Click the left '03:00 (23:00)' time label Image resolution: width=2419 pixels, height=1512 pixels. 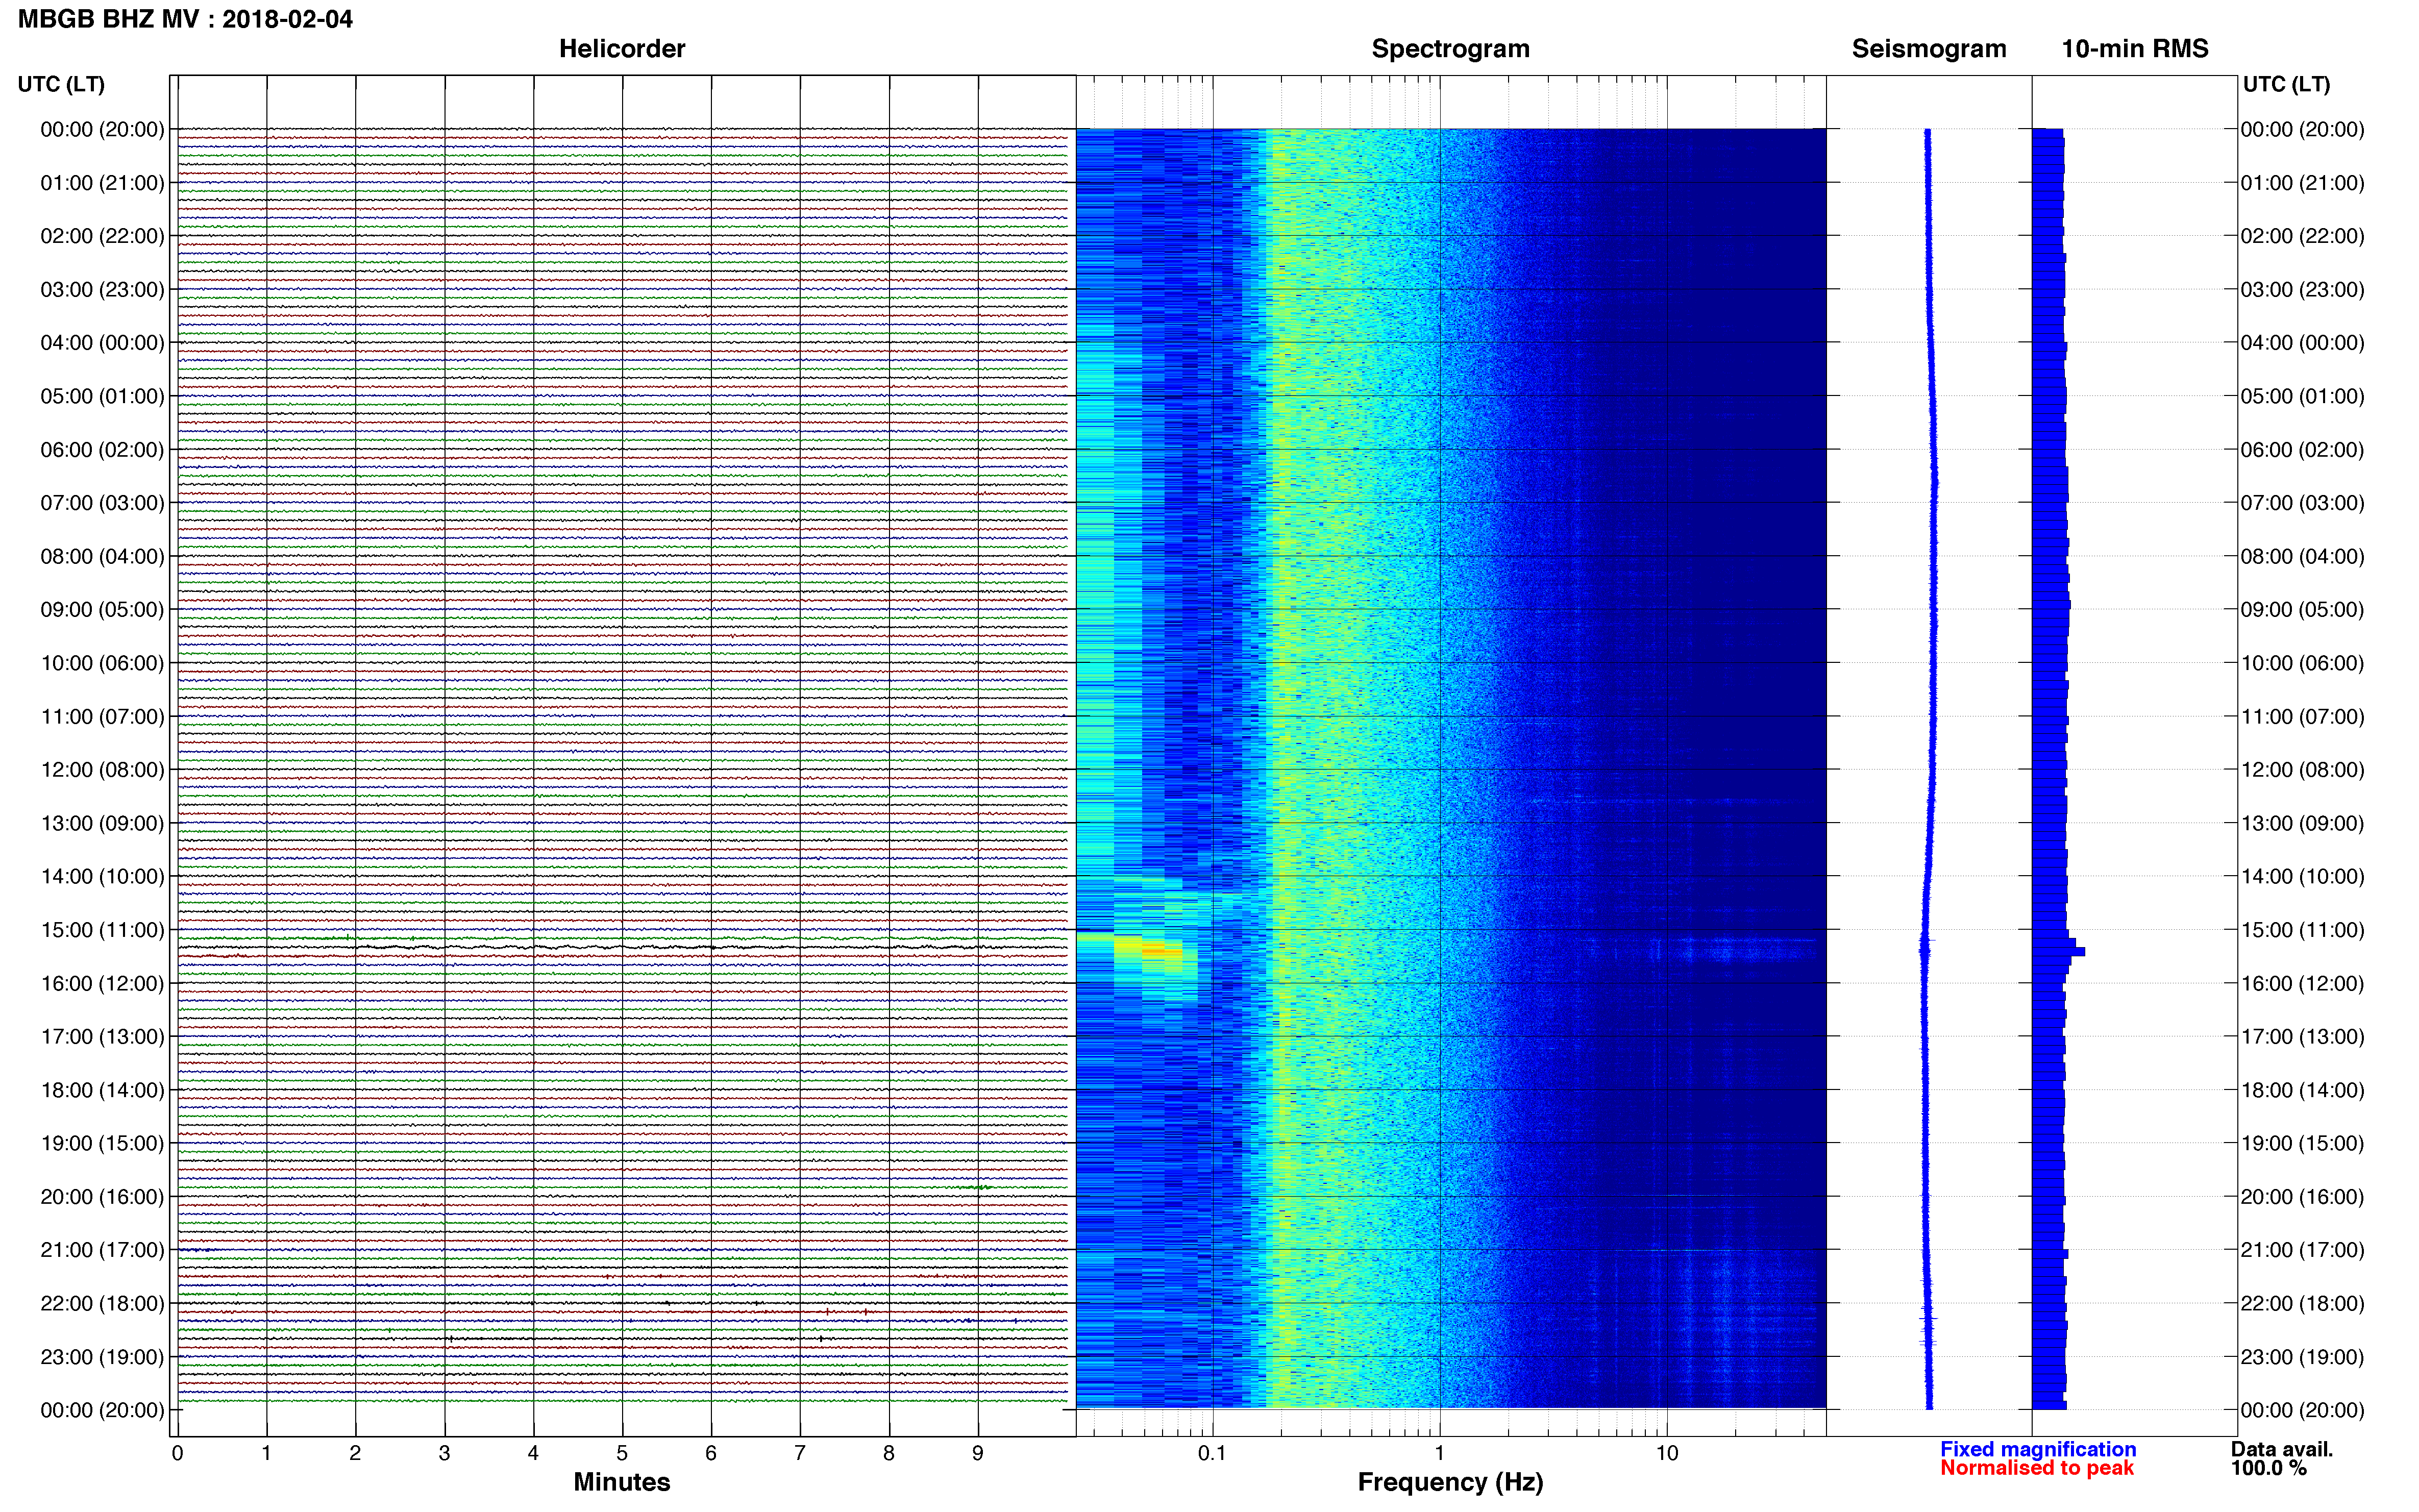coord(102,289)
